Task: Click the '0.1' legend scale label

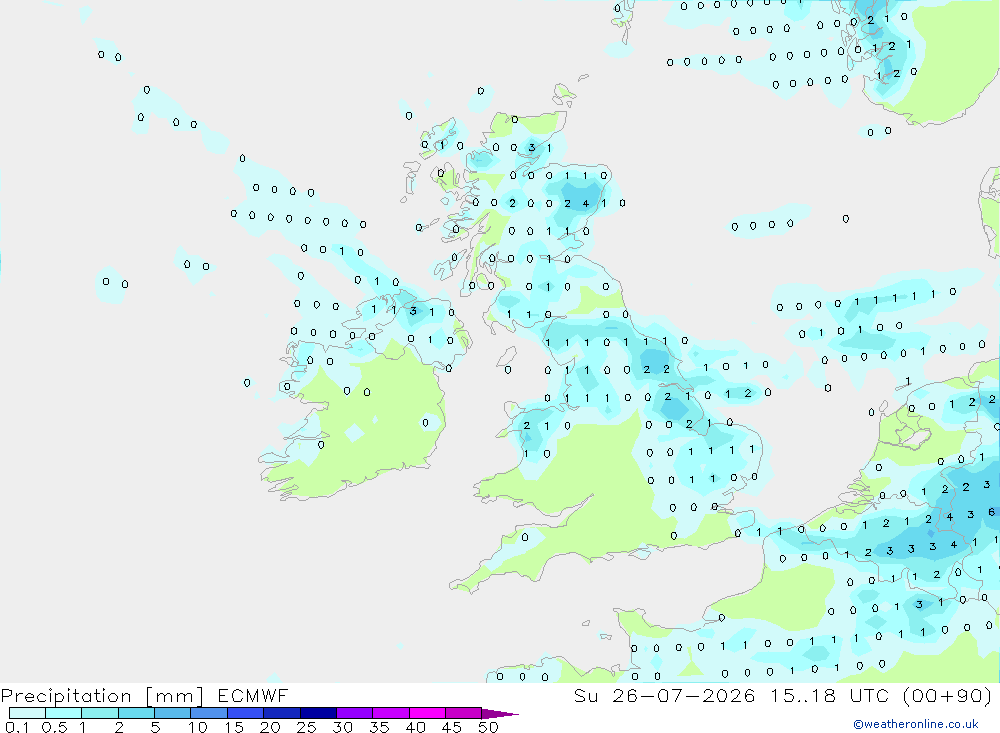Action: [17, 727]
